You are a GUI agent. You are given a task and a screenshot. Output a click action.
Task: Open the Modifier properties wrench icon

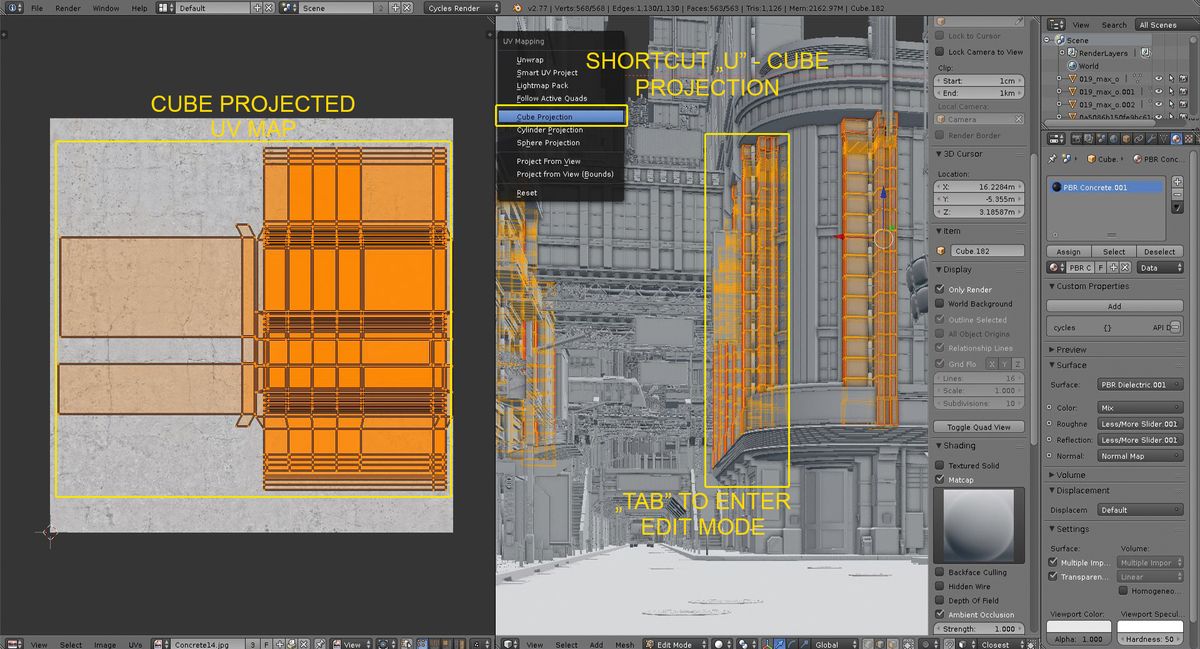point(1150,139)
